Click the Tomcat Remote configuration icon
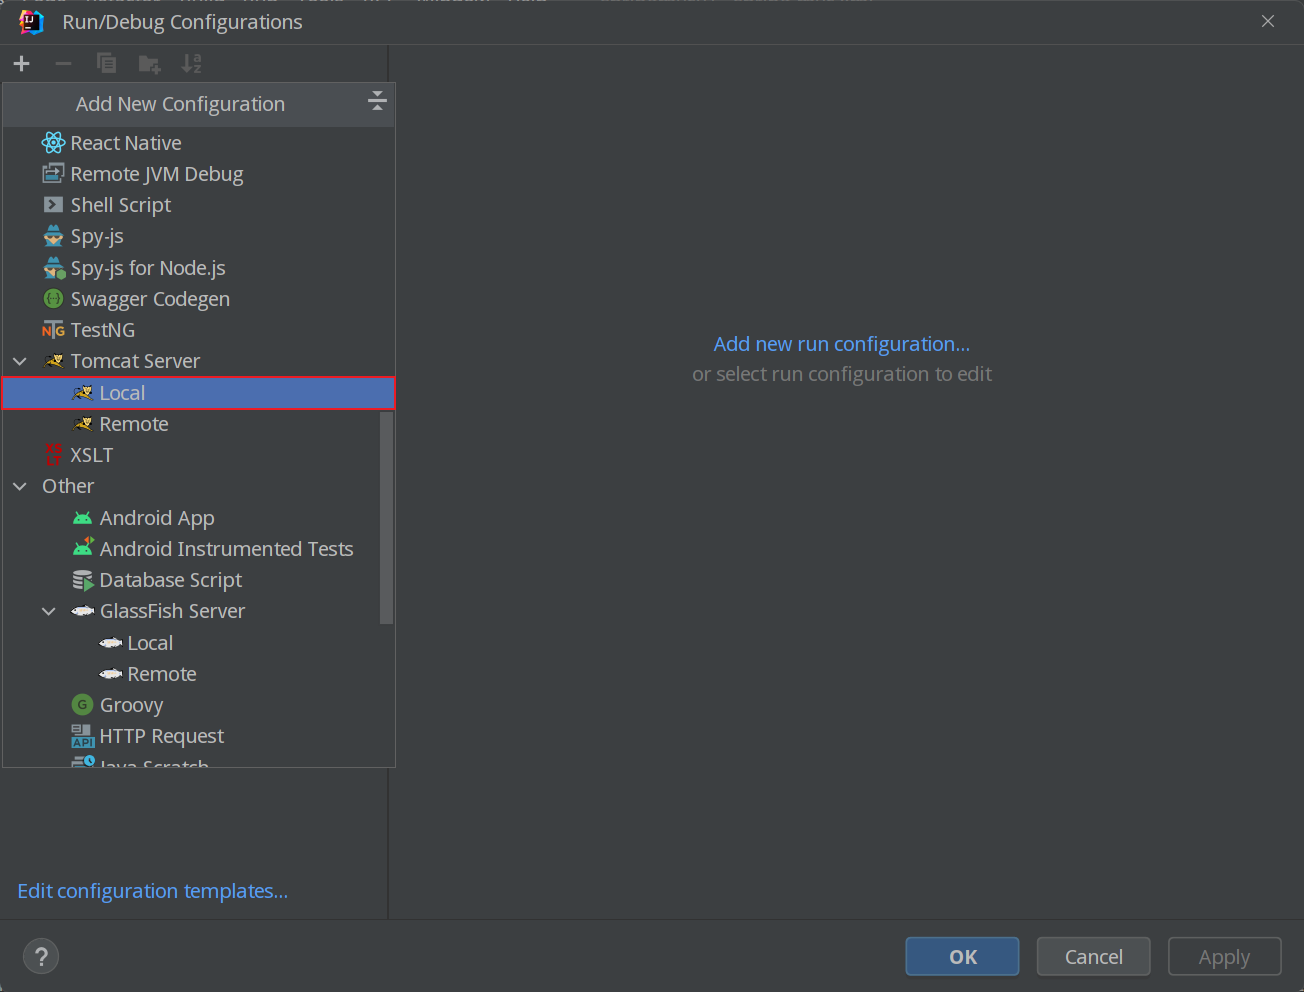Viewport: 1304px width, 992px height. 83,424
